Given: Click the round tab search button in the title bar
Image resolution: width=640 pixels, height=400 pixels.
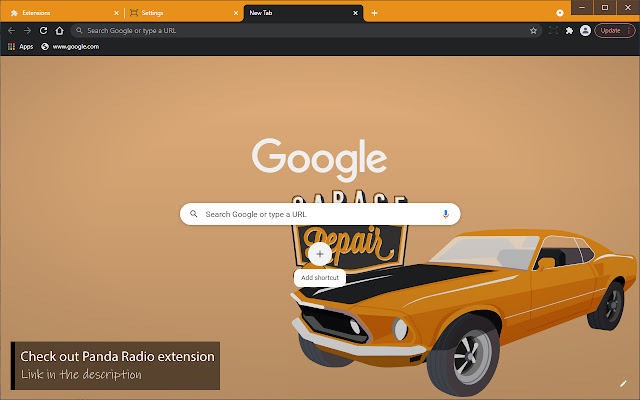Looking at the screenshot, I should [560, 13].
